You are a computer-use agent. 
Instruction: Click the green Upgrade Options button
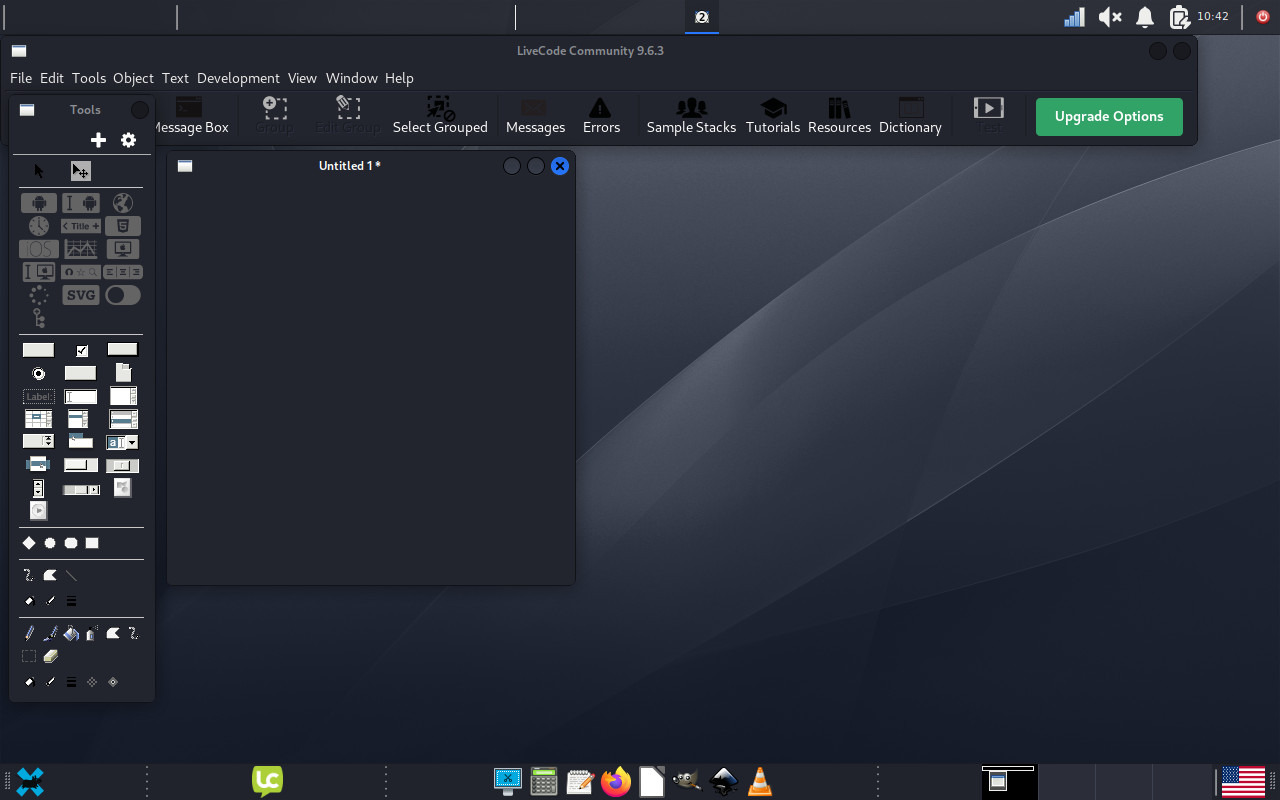(1109, 116)
